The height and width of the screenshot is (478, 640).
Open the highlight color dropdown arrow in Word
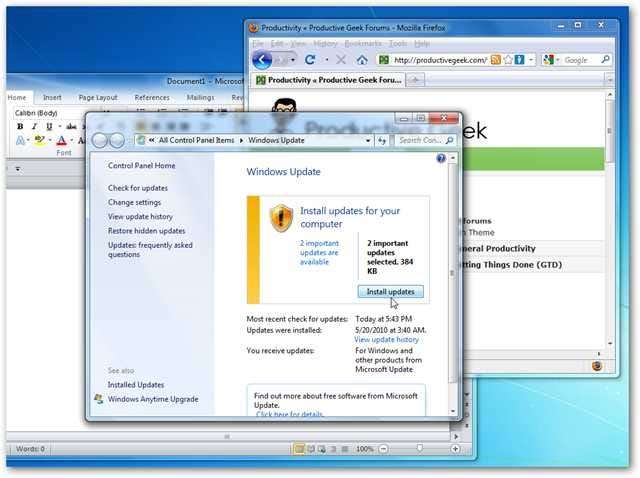point(50,141)
